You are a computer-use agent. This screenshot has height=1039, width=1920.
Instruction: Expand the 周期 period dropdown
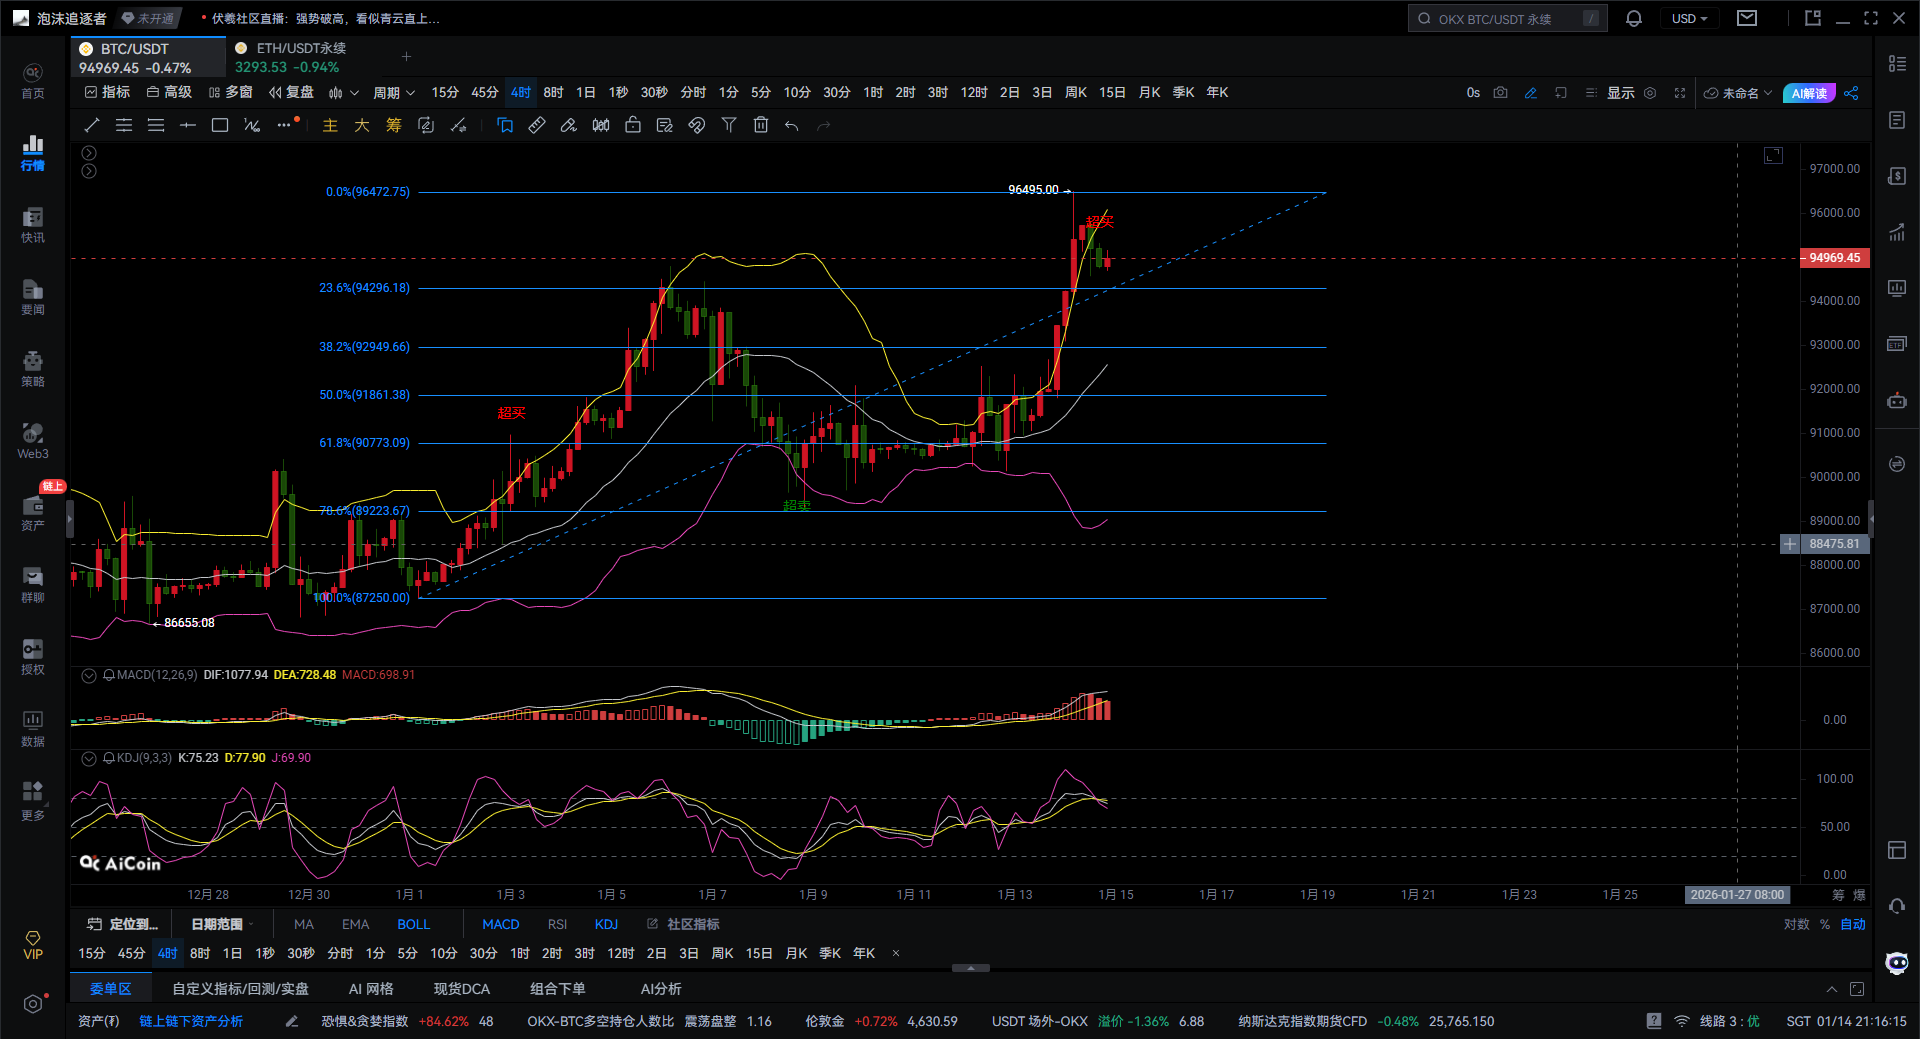coord(393,93)
